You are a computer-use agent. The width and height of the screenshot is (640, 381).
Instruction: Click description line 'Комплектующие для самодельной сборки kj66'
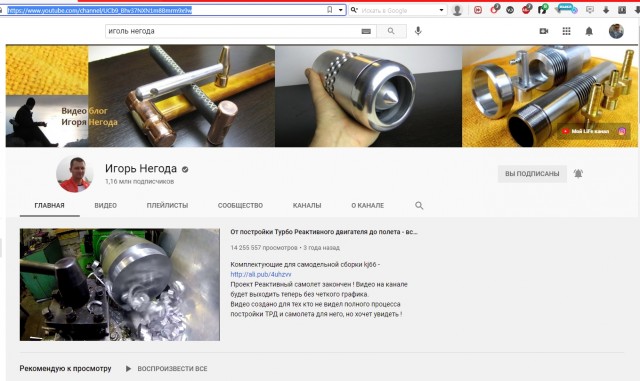(x=305, y=265)
